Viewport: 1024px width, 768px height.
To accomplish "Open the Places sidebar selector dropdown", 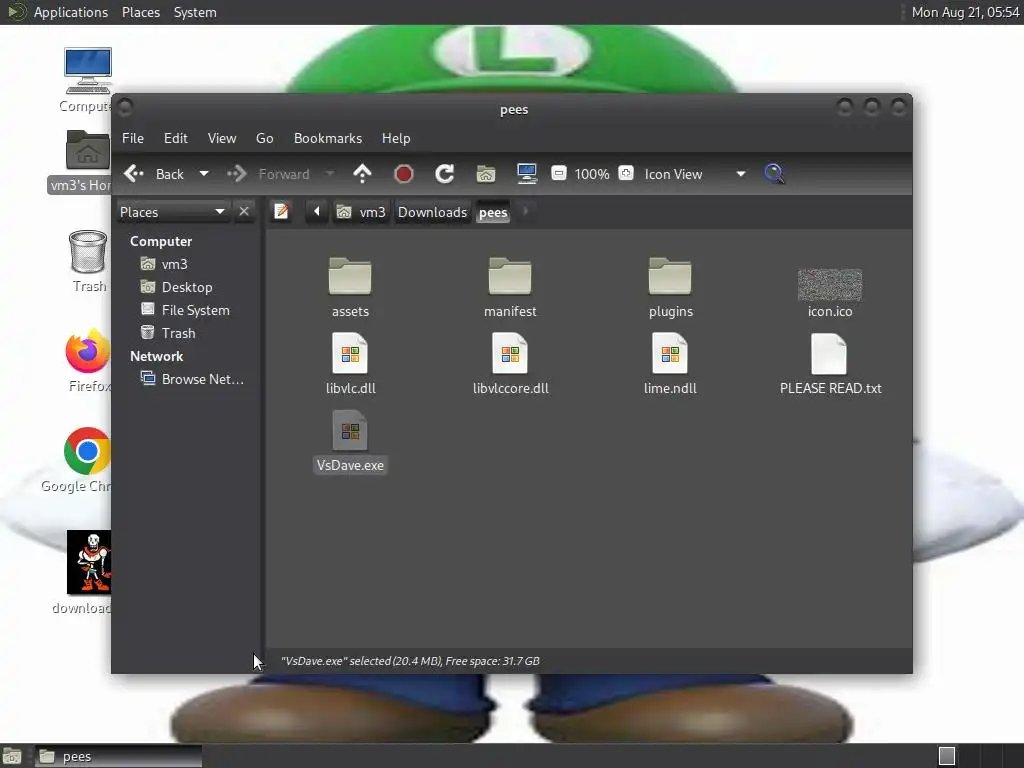I will coord(173,212).
